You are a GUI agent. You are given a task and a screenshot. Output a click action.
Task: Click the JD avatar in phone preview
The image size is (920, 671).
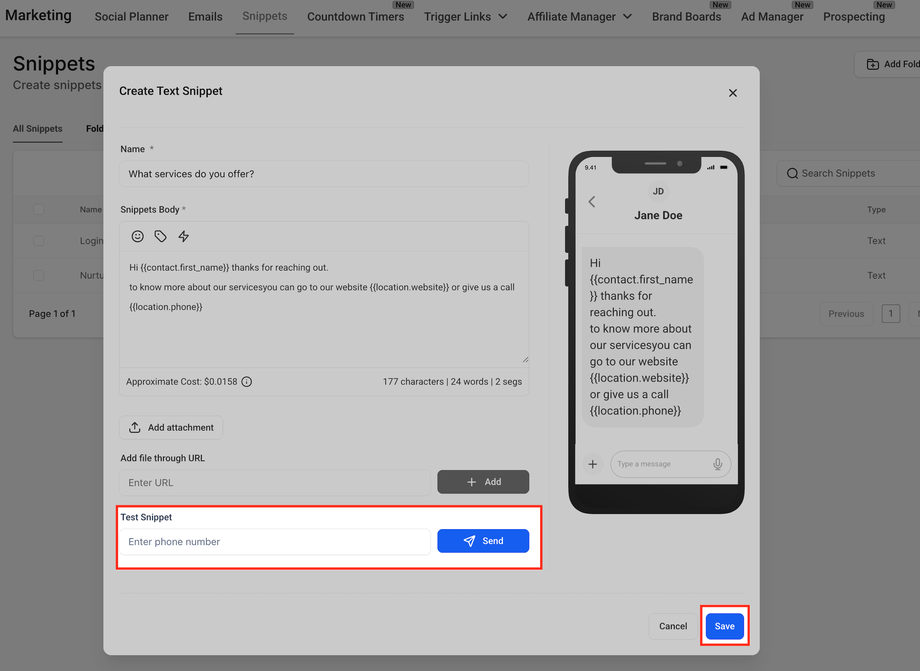pyautogui.click(x=658, y=191)
